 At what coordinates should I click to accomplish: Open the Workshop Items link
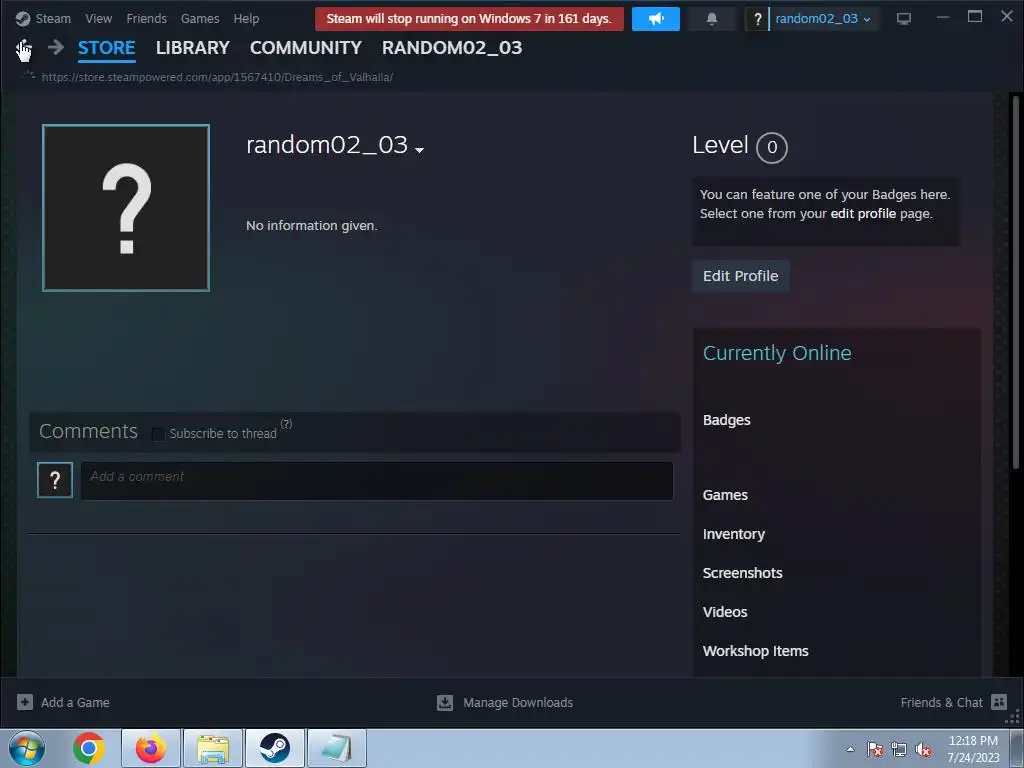[756, 651]
